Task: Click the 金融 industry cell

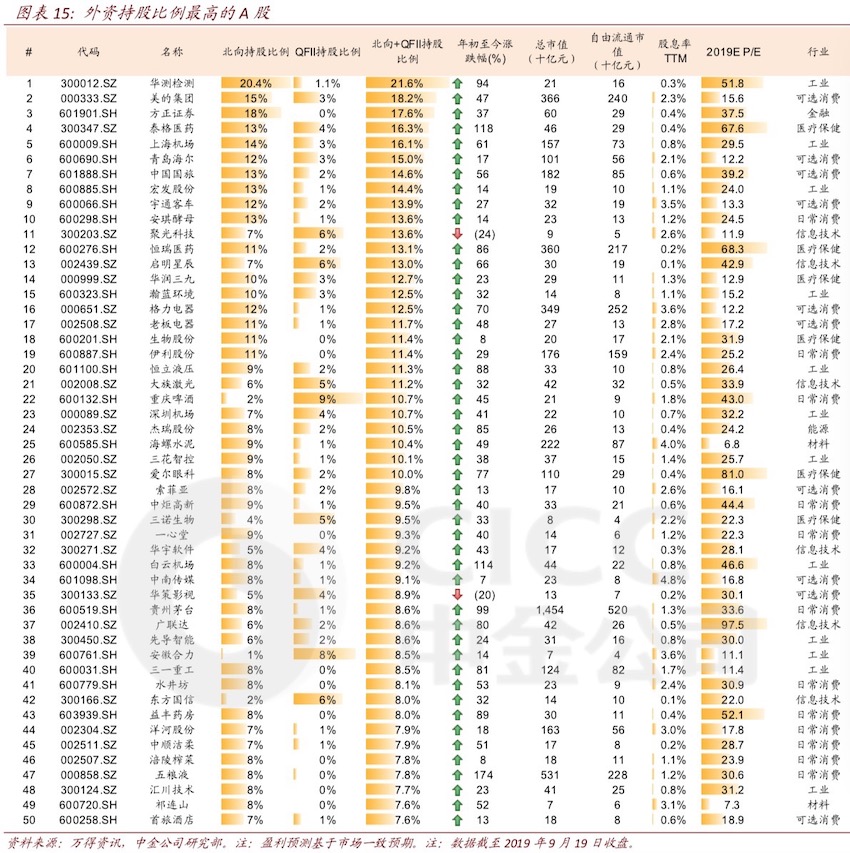Action: point(818,114)
